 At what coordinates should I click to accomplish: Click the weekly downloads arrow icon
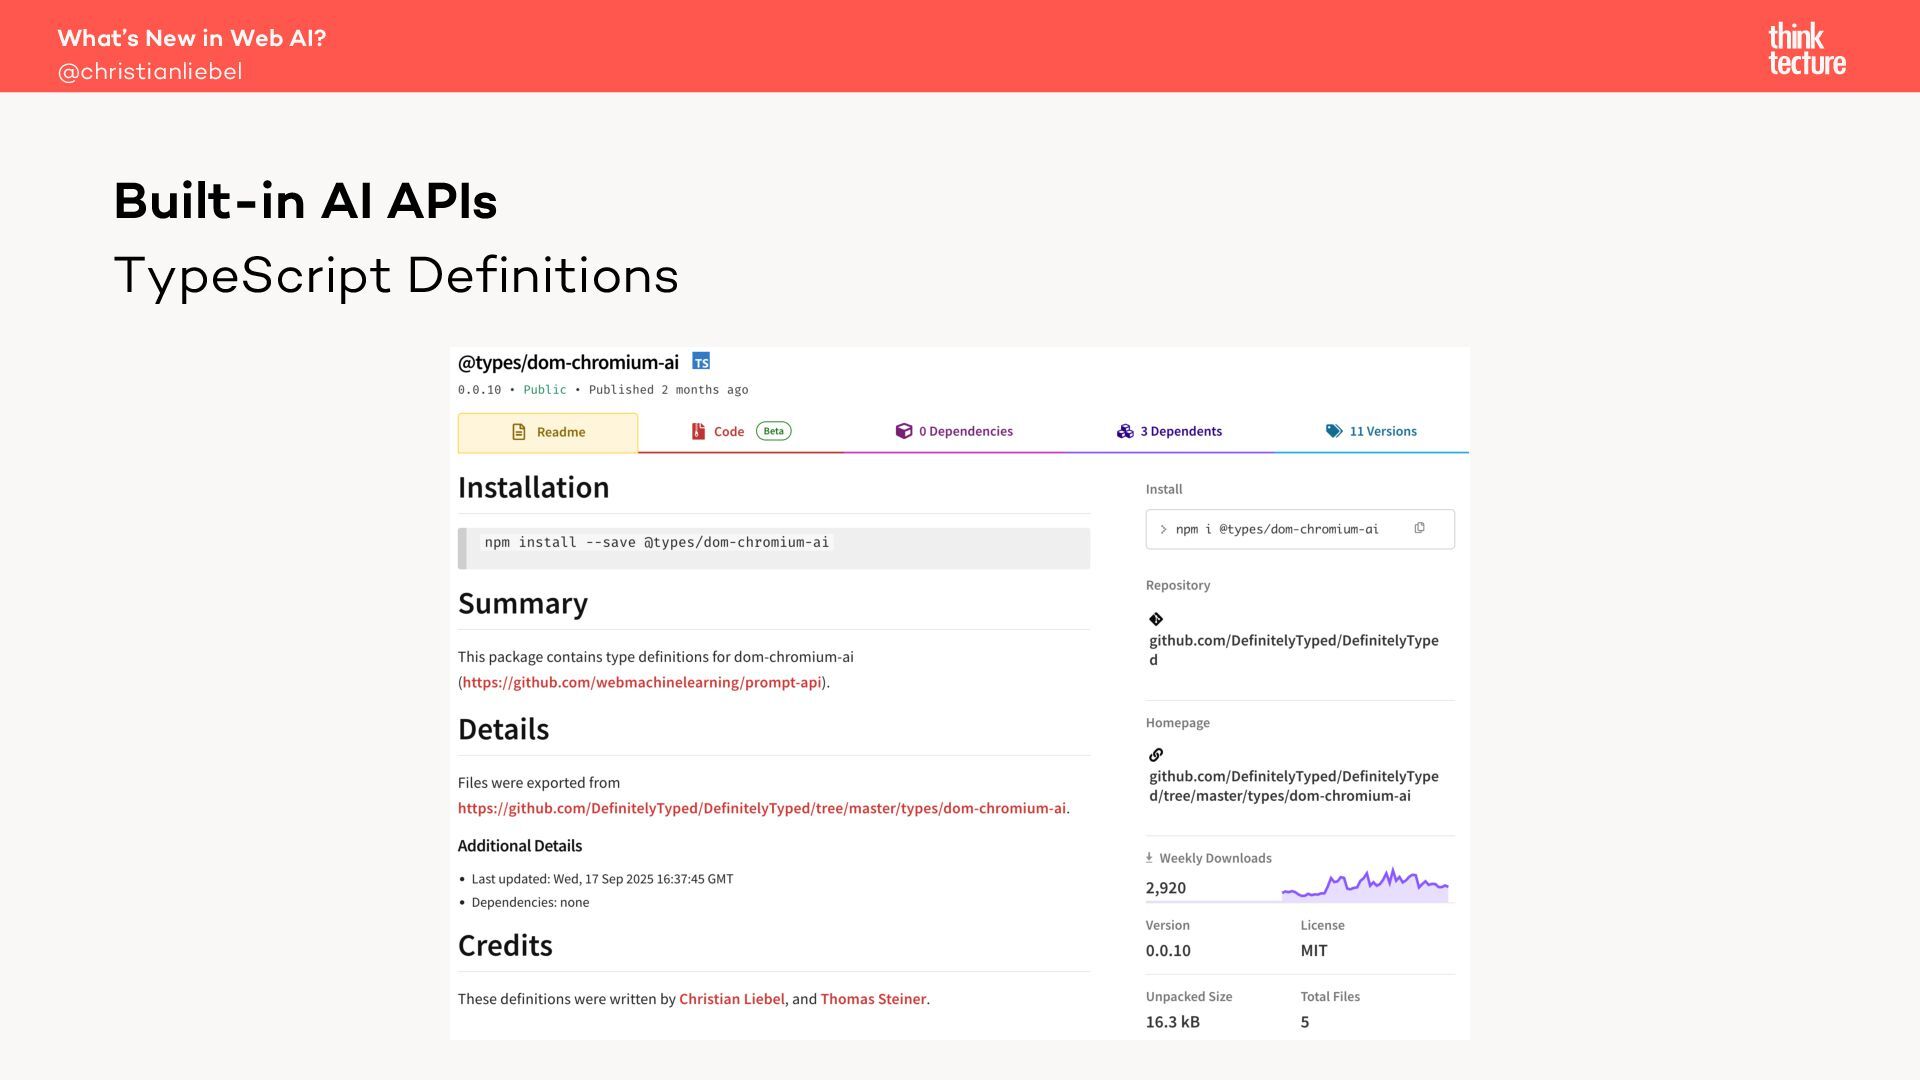[x=1149, y=857]
